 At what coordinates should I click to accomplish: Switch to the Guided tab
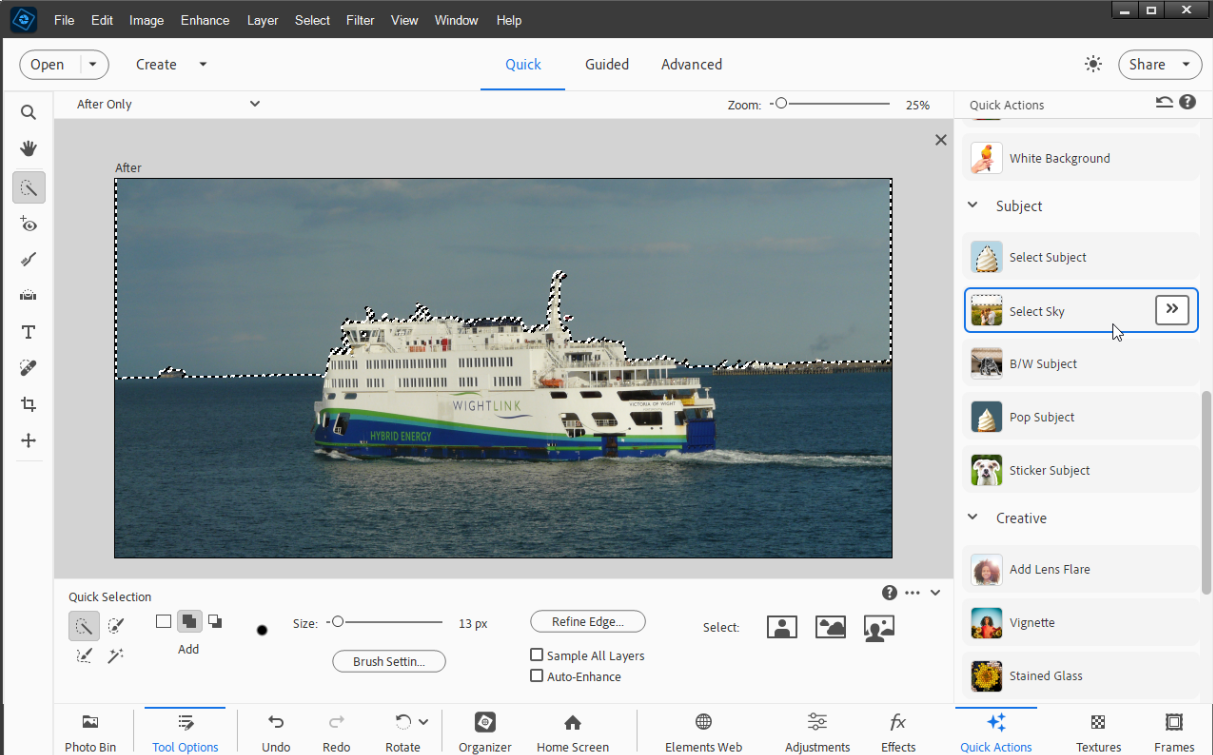(x=606, y=64)
